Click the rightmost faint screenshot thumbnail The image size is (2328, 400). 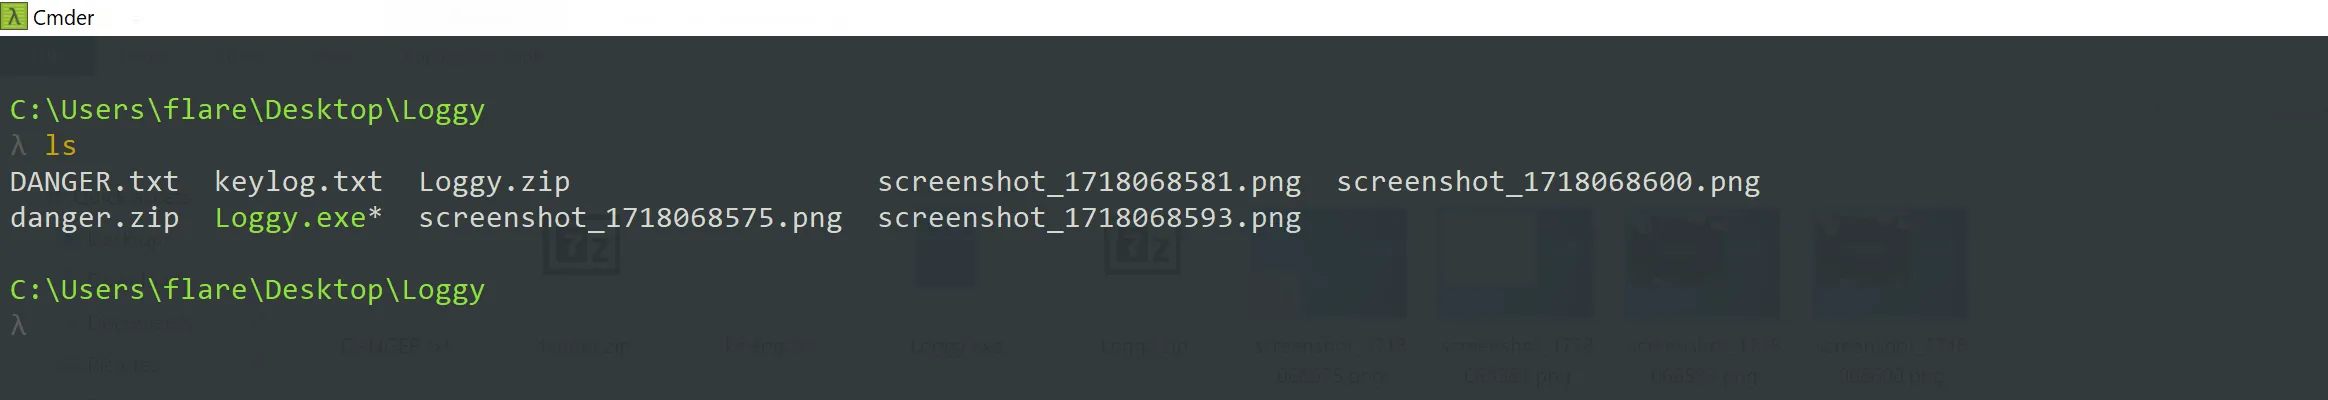1889,262
